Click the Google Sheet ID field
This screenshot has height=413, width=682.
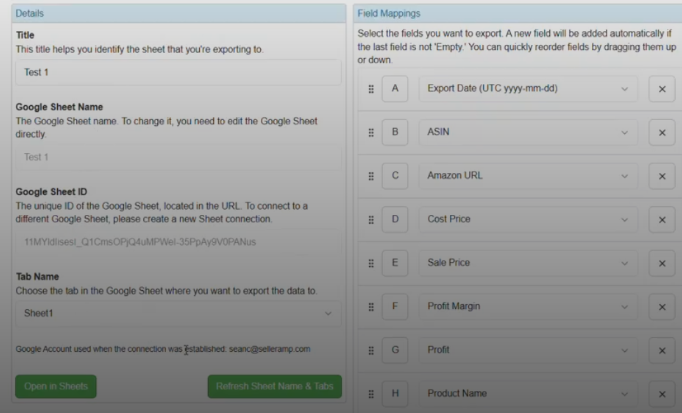tap(178, 242)
